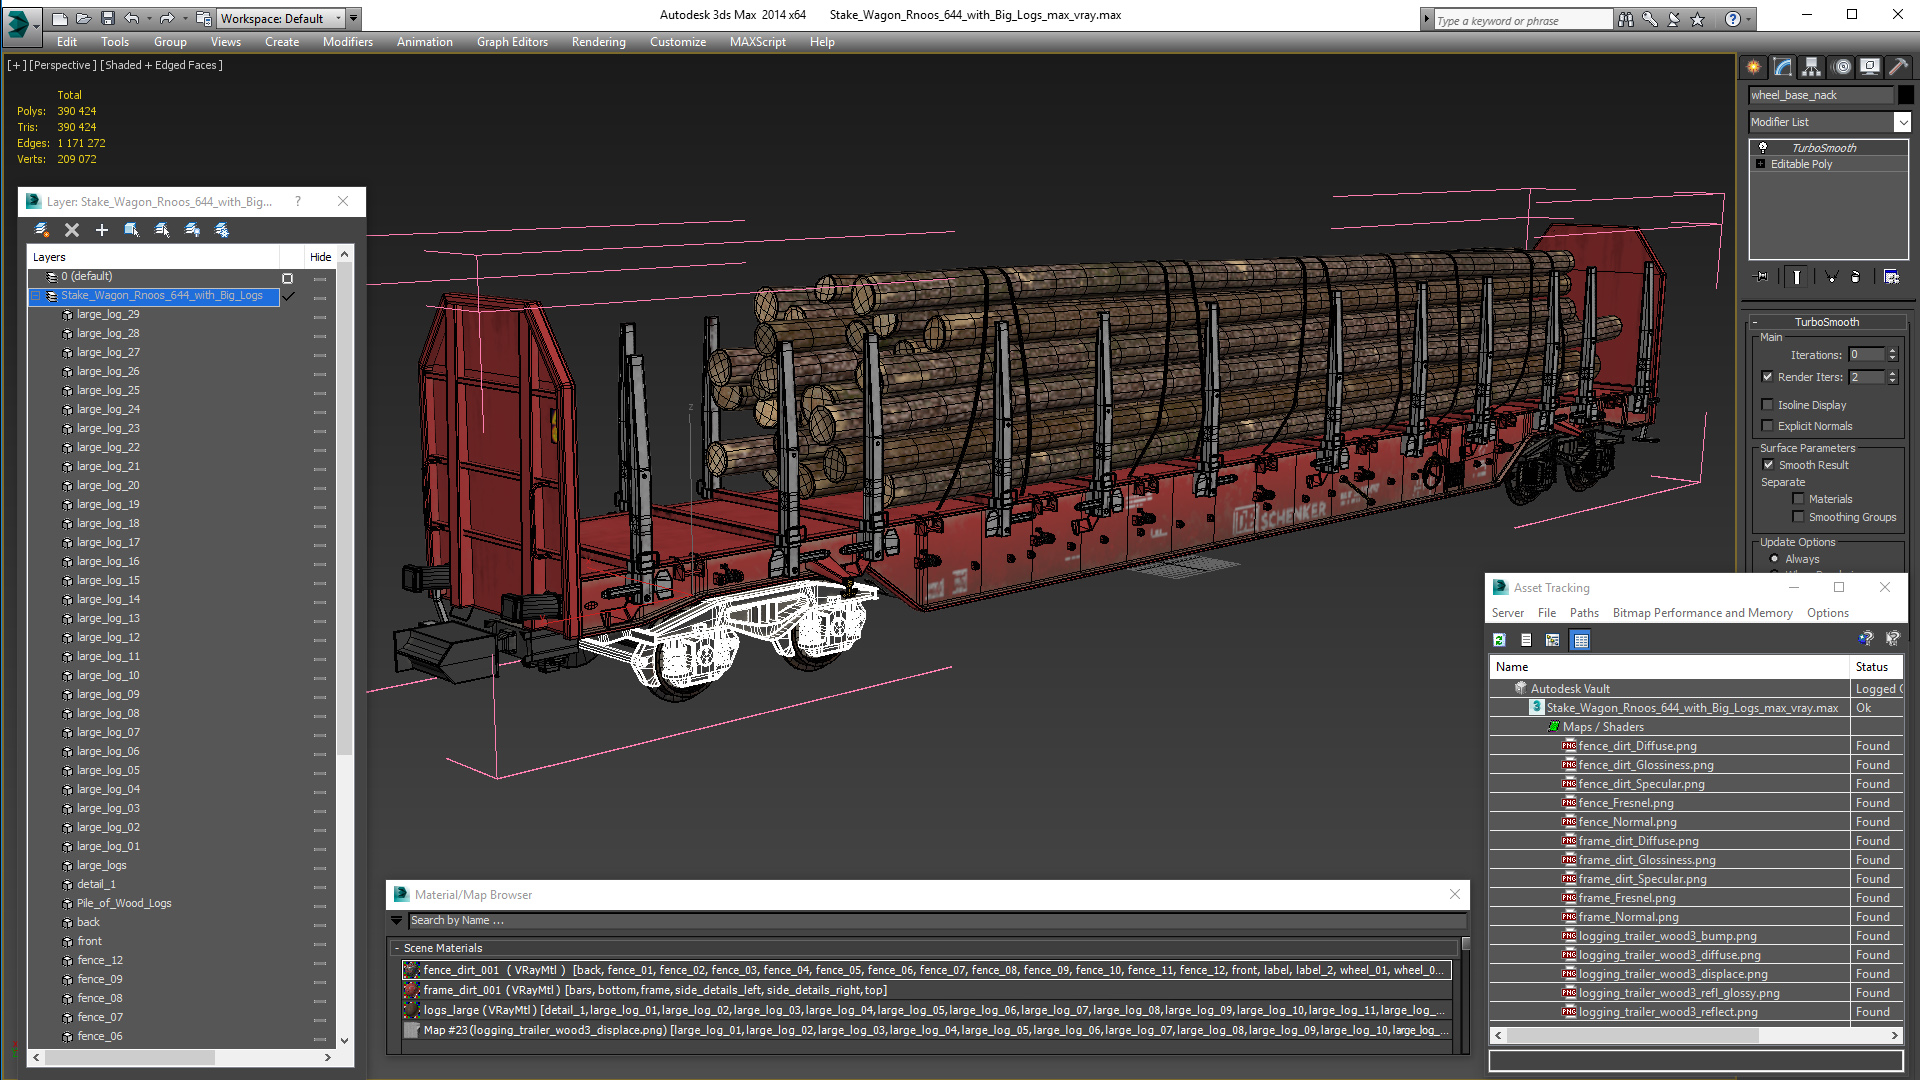The image size is (1920, 1080).
Task: Enable Separate by Materials checkbox
Action: tap(1799, 499)
